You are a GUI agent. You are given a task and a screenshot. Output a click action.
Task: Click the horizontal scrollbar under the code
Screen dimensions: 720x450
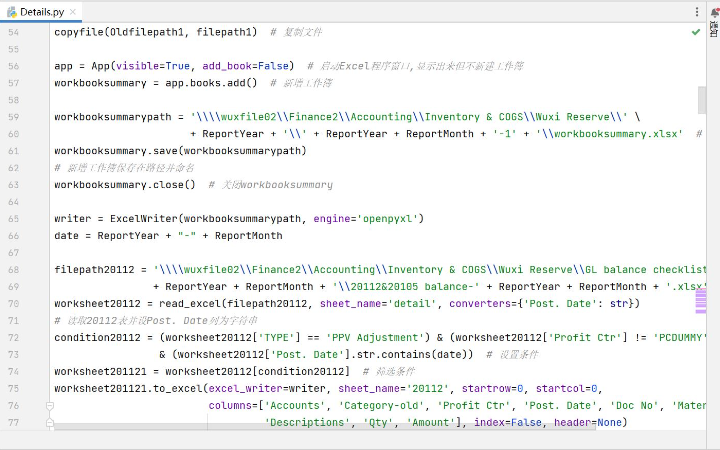(325, 427)
